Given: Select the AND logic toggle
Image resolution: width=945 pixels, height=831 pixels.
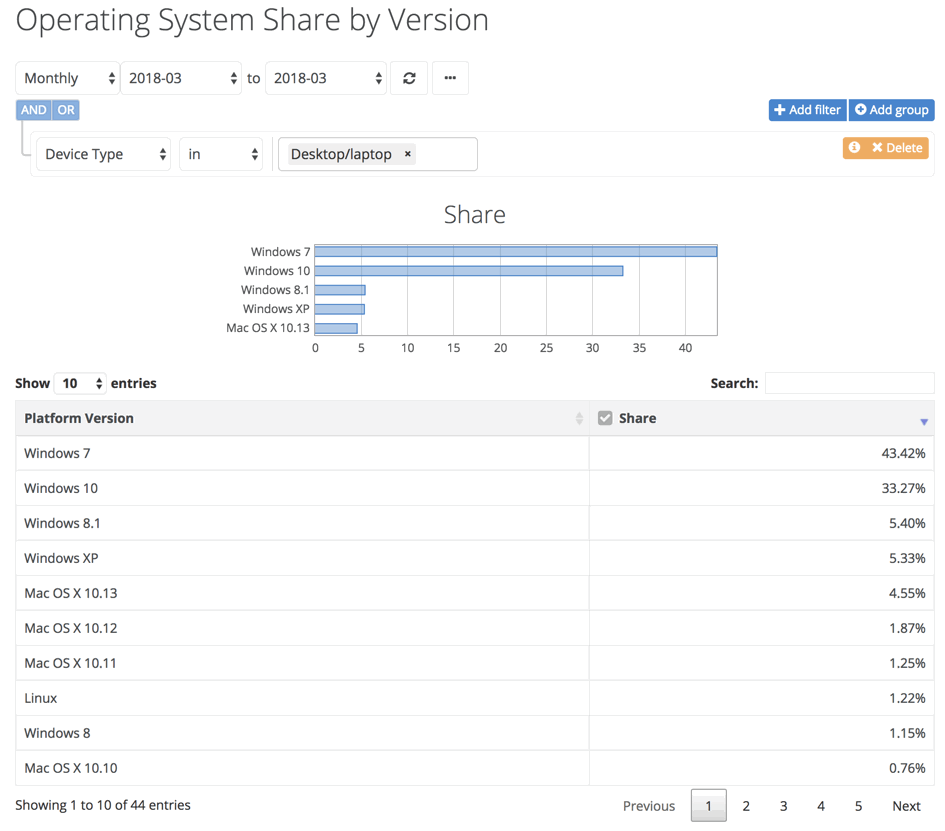Looking at the screenshot, I should pos(33,110).
